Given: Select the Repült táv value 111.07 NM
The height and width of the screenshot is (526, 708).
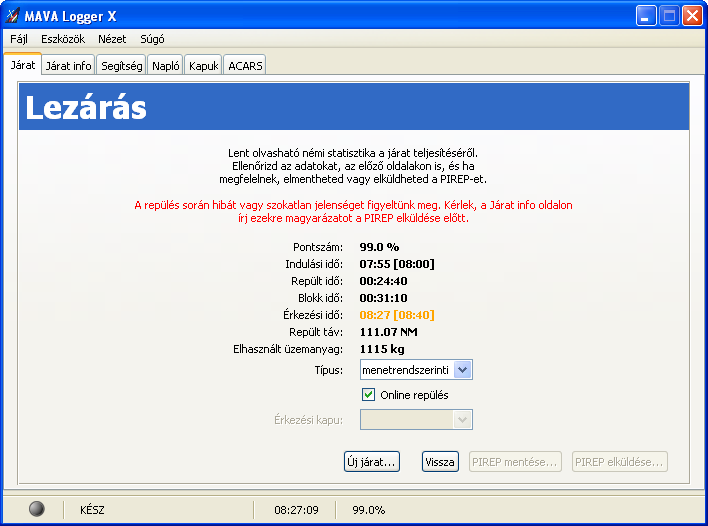Looking at the screenshot, I should point(388,332).
